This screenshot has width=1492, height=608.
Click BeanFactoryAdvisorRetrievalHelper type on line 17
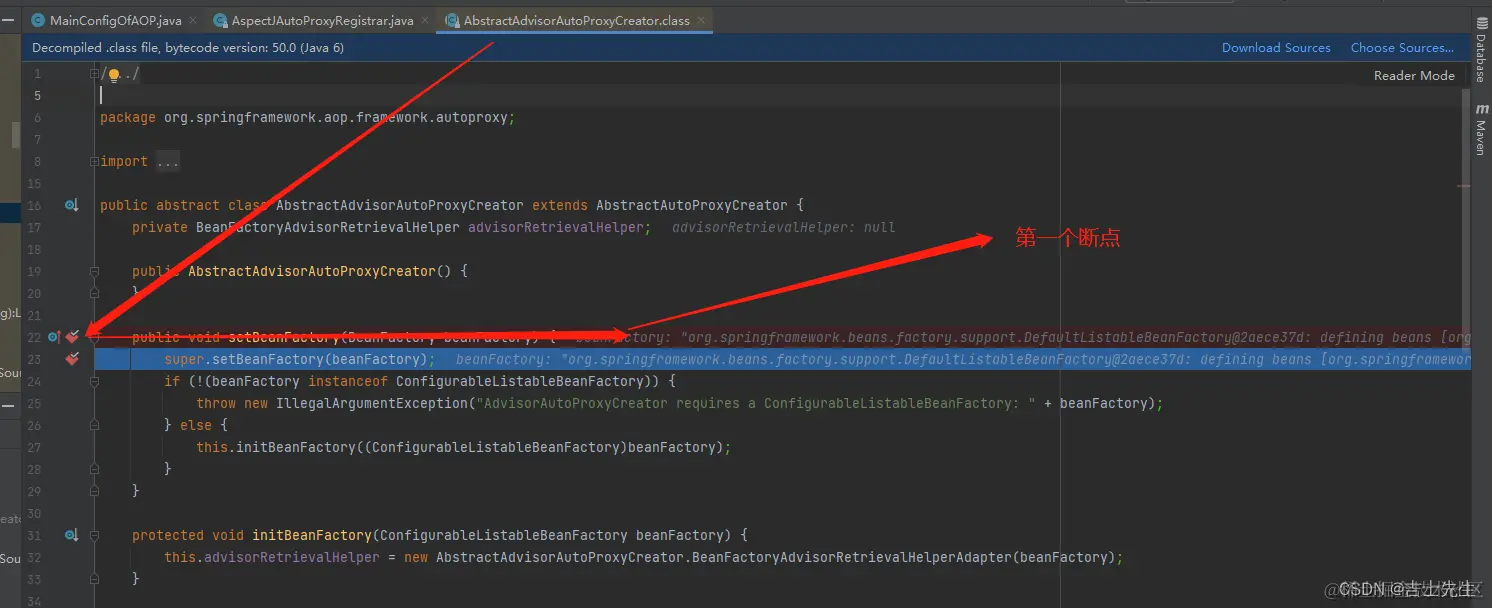[x=328, y=227]
